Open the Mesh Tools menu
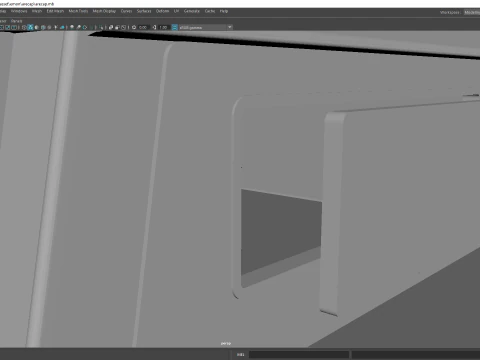480x360 pixels. pos(78,11)
